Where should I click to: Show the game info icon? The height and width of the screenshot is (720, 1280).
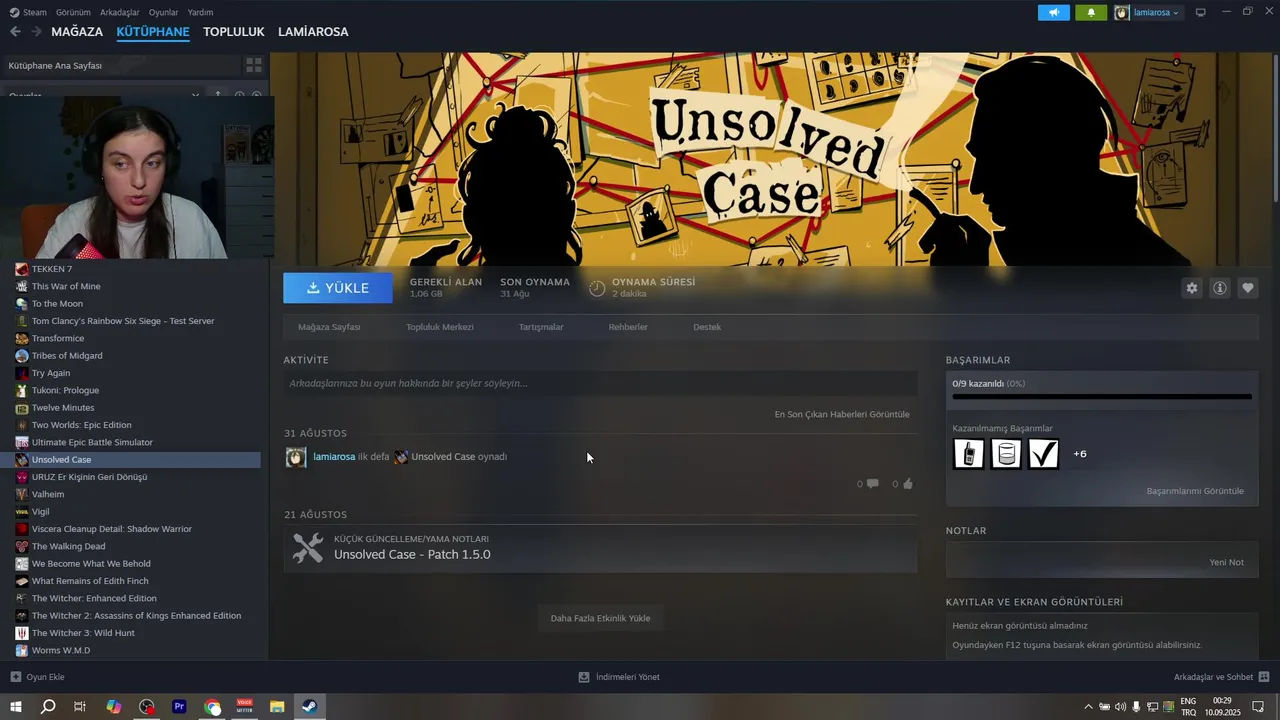click(x=1220, y=288)
